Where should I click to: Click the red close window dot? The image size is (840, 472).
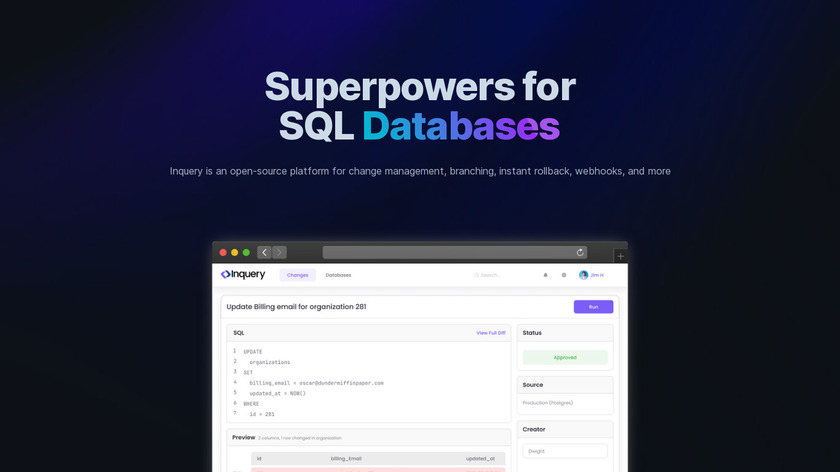click(223, 252)
